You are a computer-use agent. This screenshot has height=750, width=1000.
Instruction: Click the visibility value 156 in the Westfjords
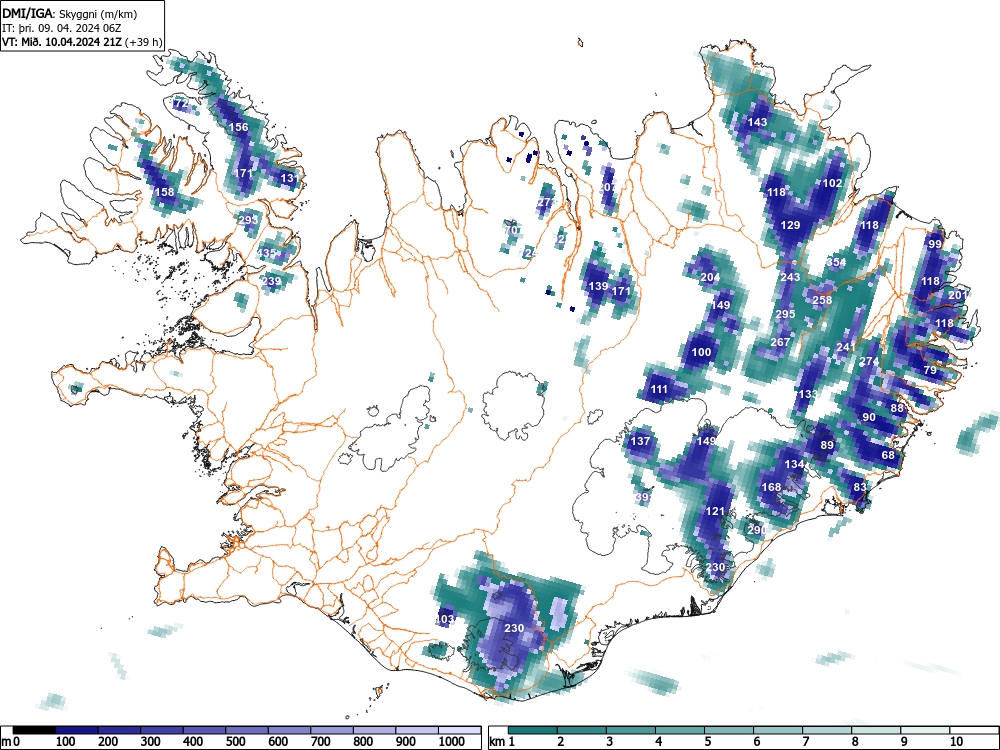point(239,127)
